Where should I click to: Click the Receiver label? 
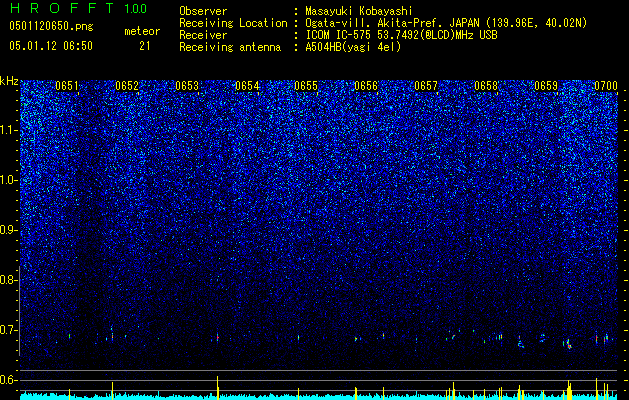tap(203, 35)
